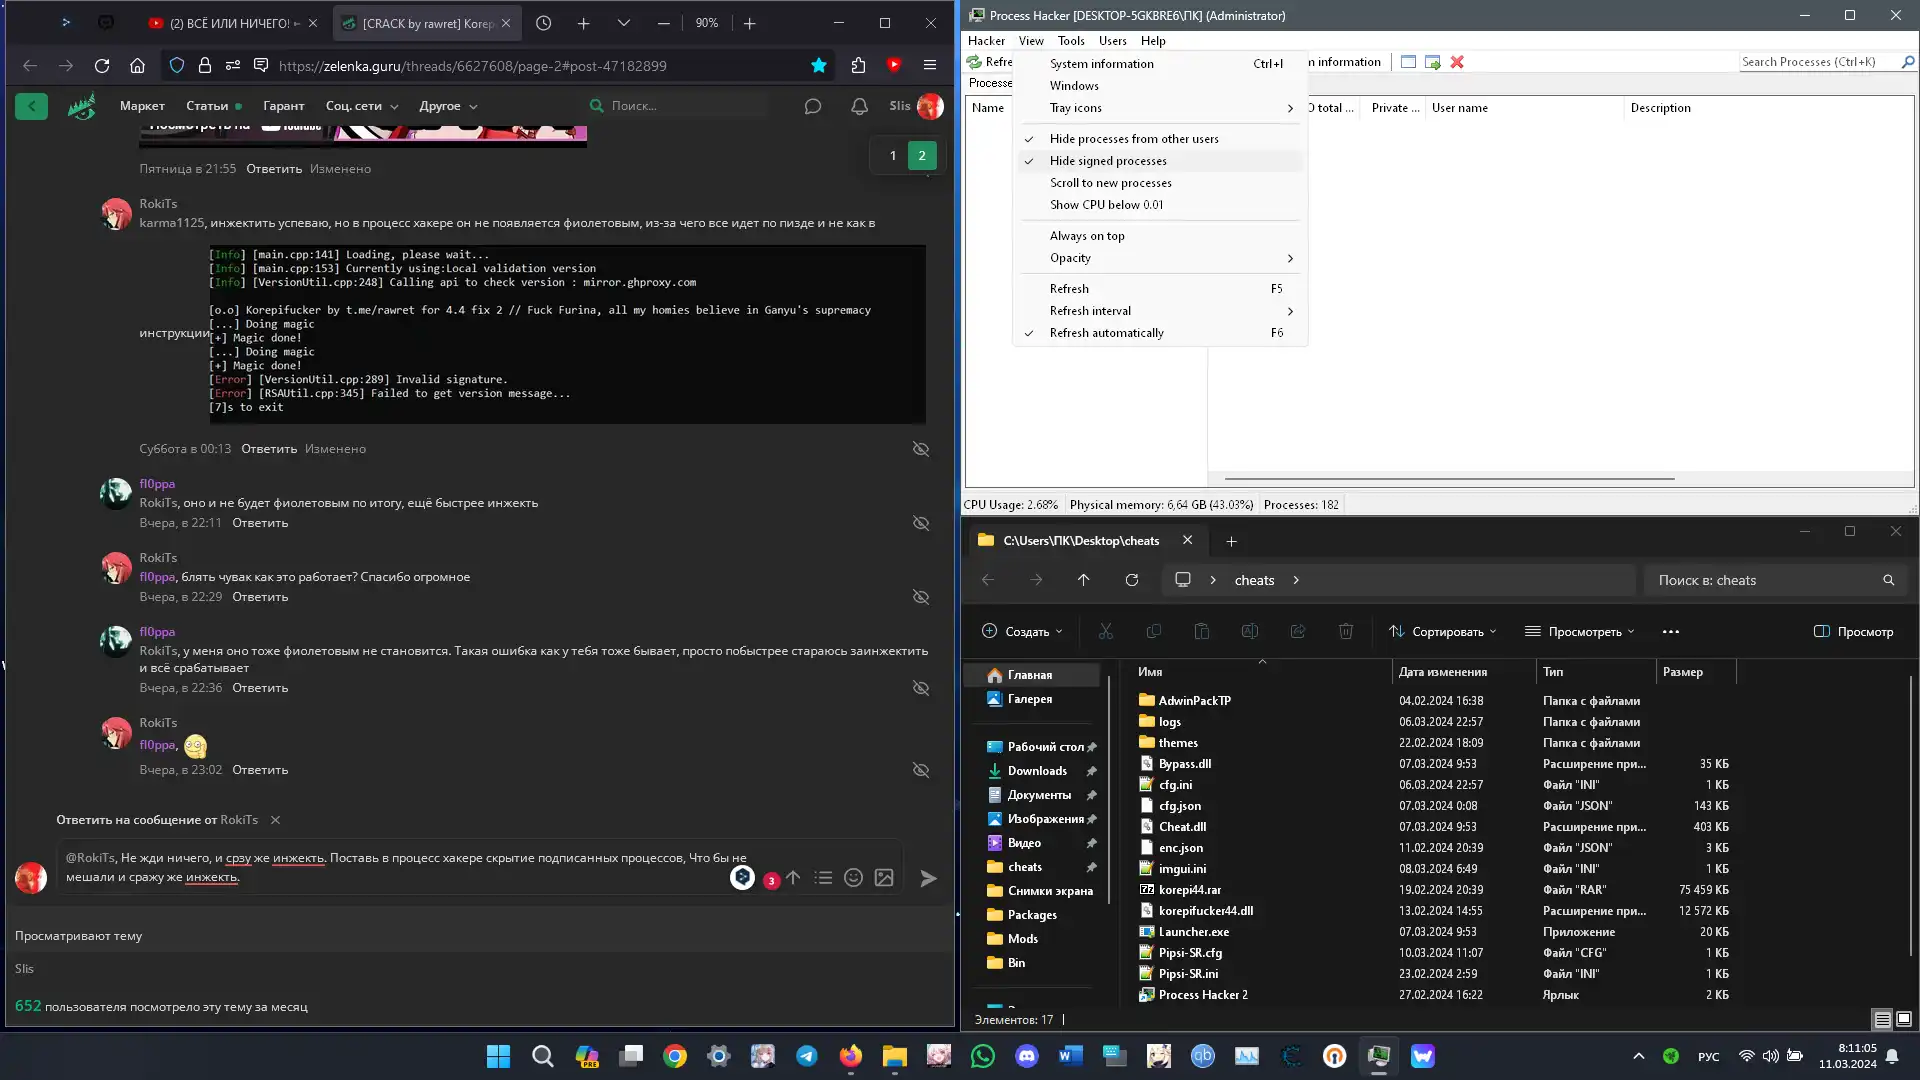Open browser hamburger menu
This screenshot has width=1920, height=1080.
[x=930, y=66]
